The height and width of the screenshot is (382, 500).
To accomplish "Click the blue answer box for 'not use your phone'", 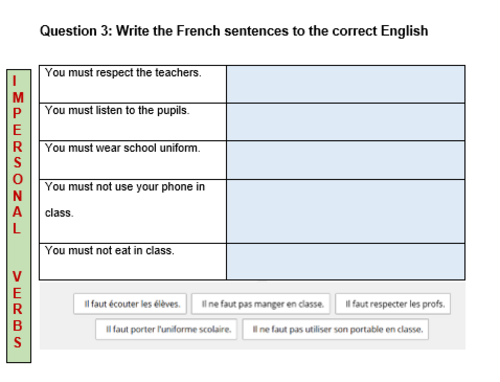I will (x=346, y=212).
